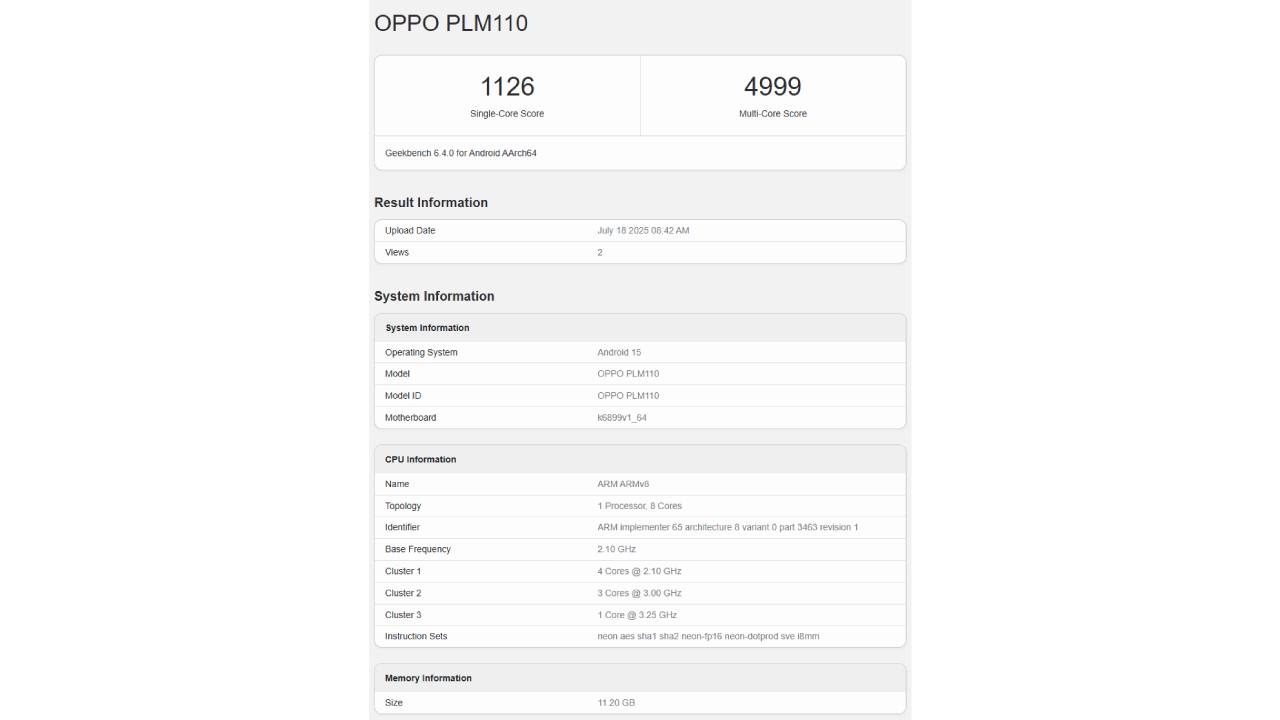
Task: Click the ARM ARMv8 name value
Action: [623, 484]
